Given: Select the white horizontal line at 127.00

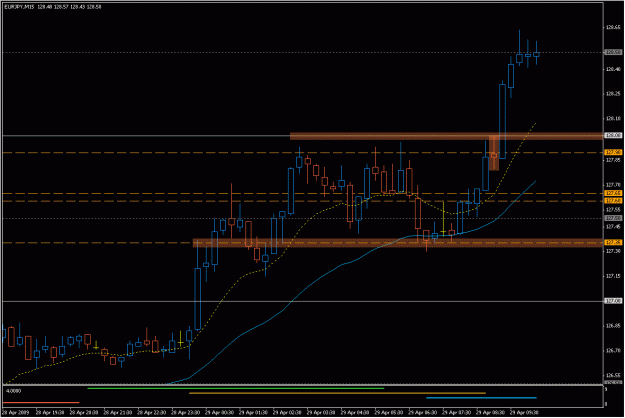Looking at the screenshot, I should pos(303,301).
